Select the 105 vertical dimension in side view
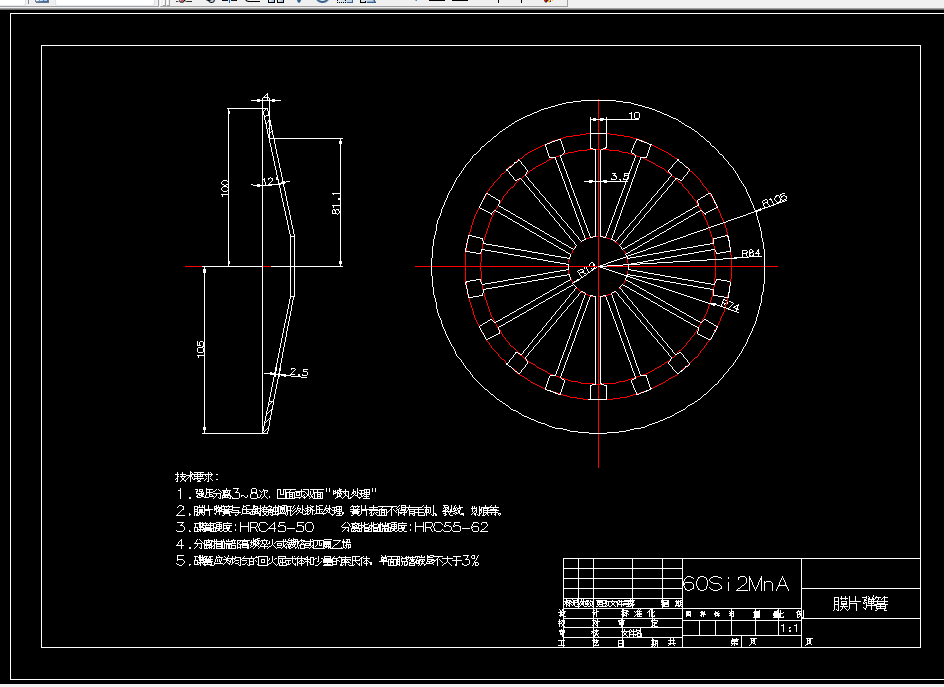 pyautogui.click(x=200, y=349)
